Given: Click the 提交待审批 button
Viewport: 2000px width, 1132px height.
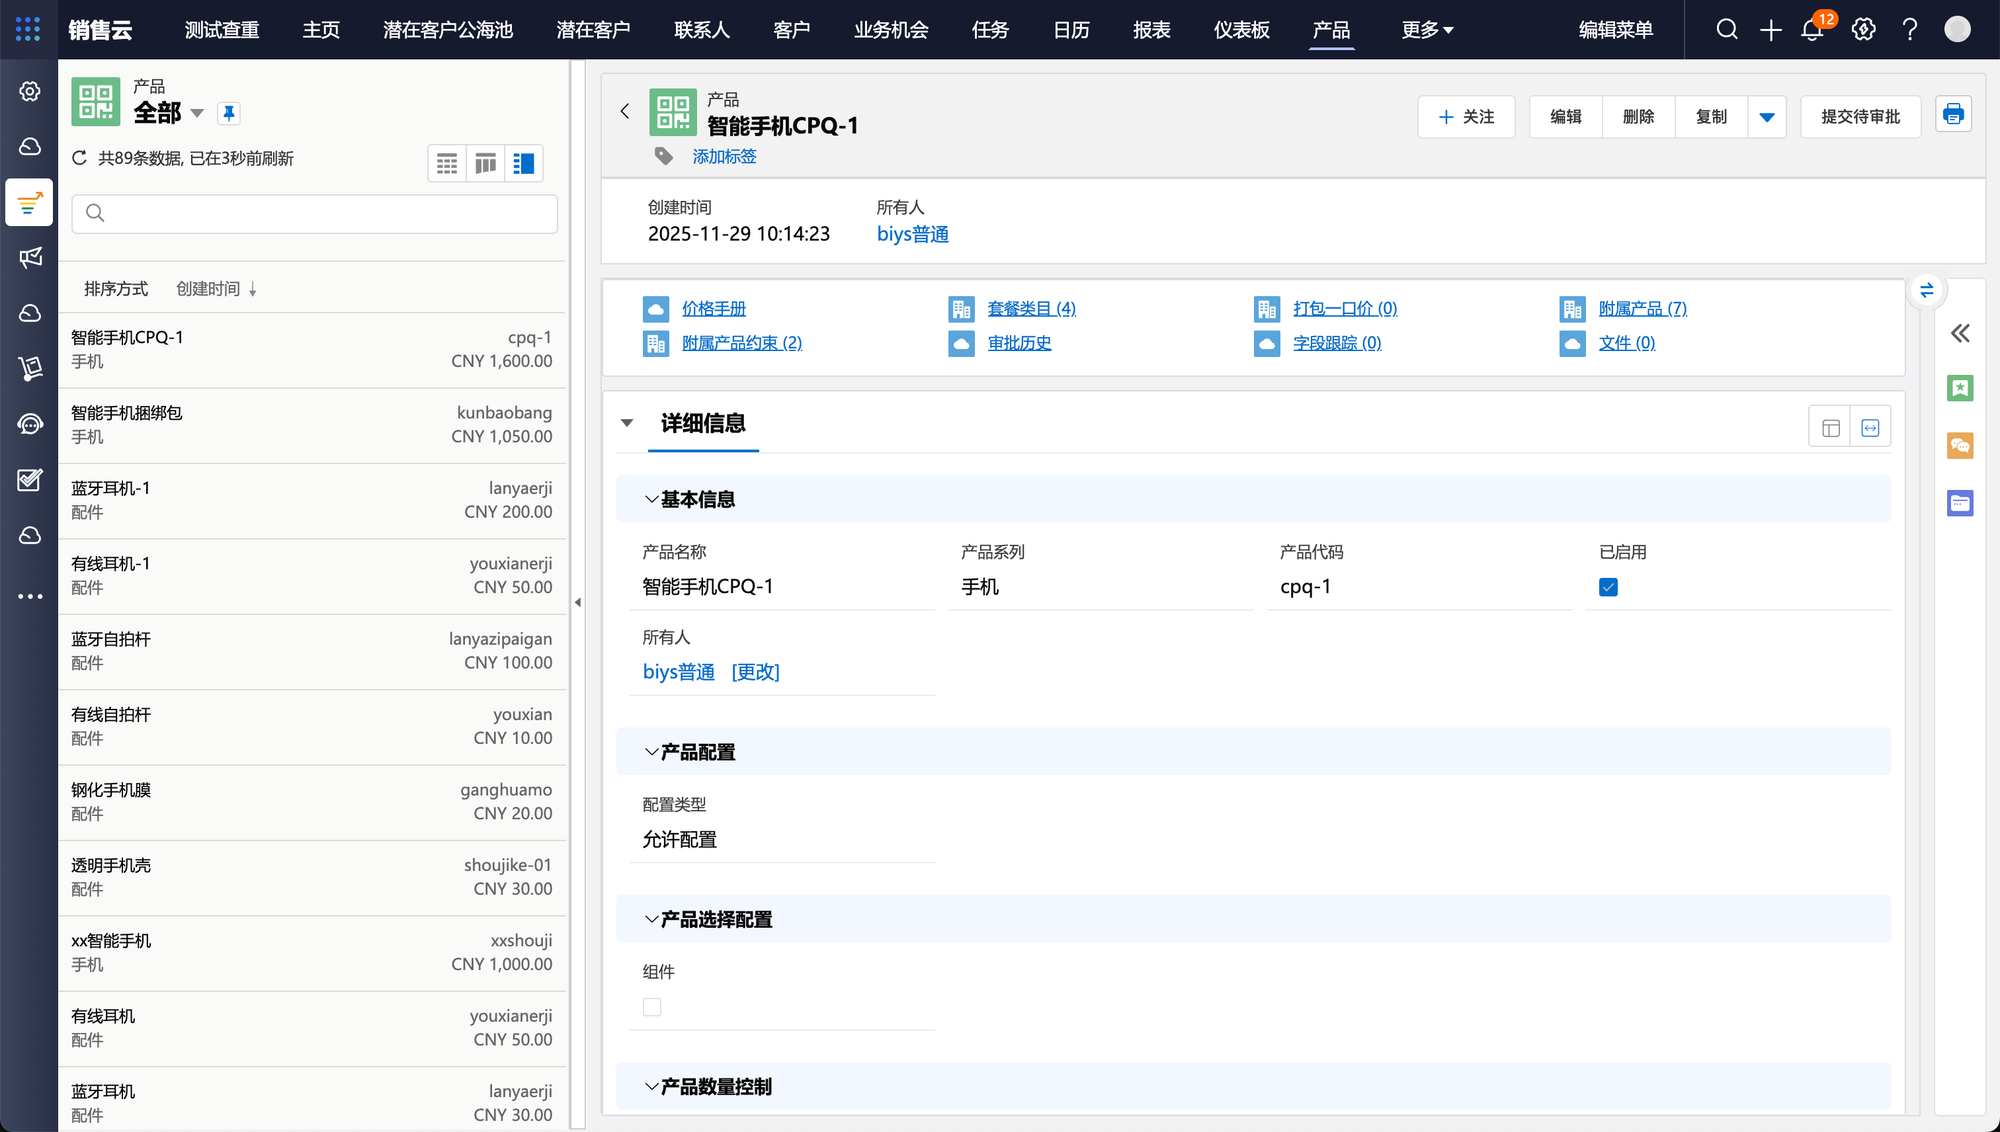Looking at the screenshot, I should pos(1860,117).
